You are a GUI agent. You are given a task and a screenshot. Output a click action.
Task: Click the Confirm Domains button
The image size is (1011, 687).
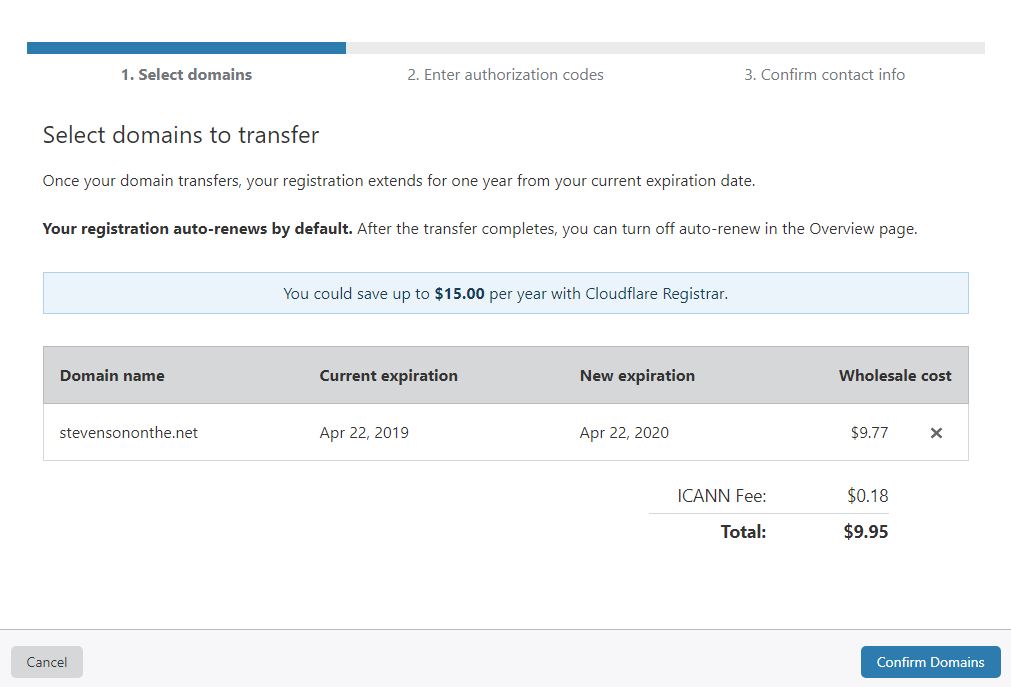tap(930, 662)
